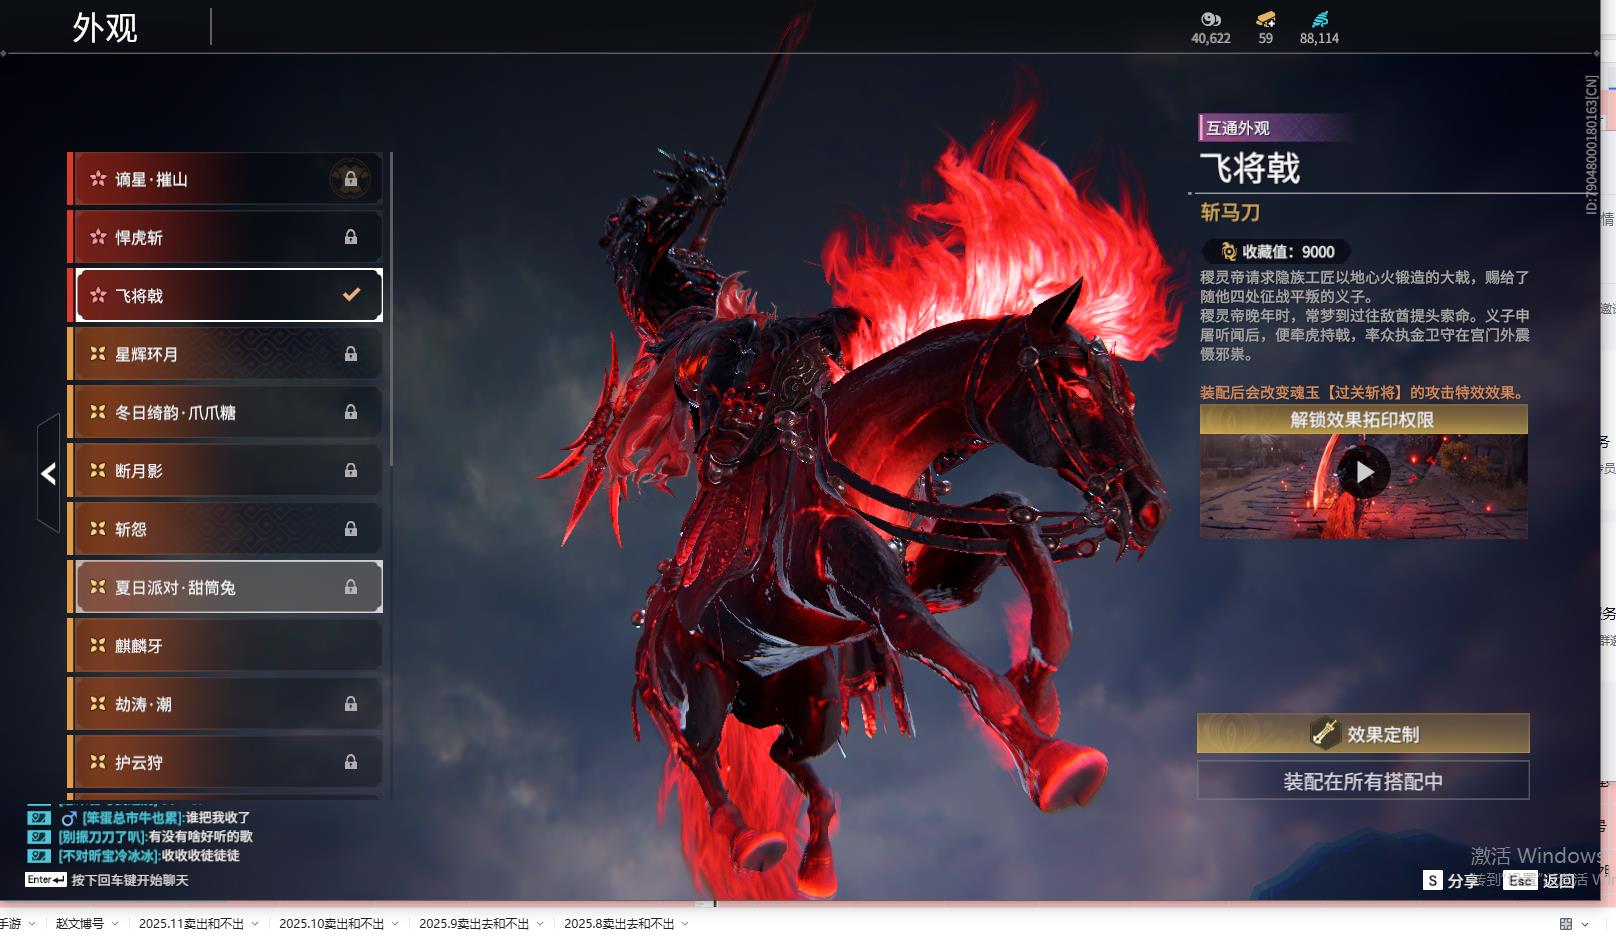This screenshot has width=1616, height=939.
Task: Open the dropdown arrow on 2025.10卖出和不出 tab
Action: point(395,924)
